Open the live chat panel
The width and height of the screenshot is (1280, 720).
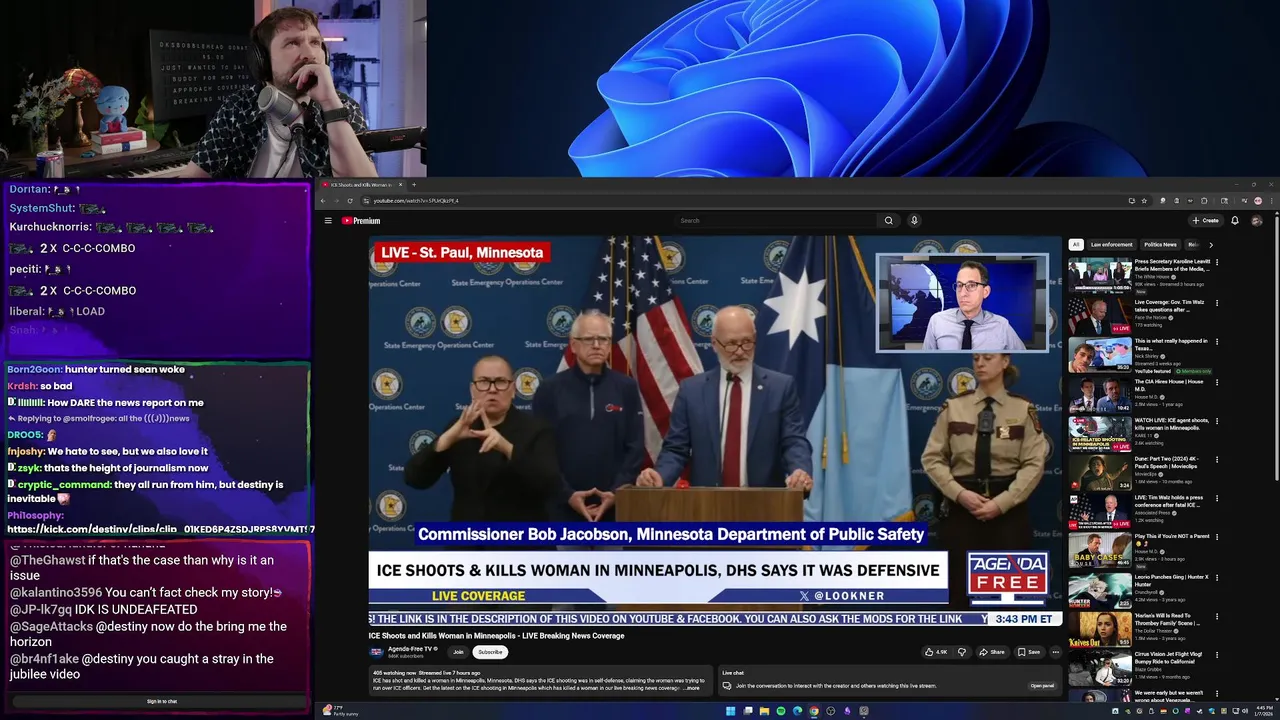tap(1042, 686)
